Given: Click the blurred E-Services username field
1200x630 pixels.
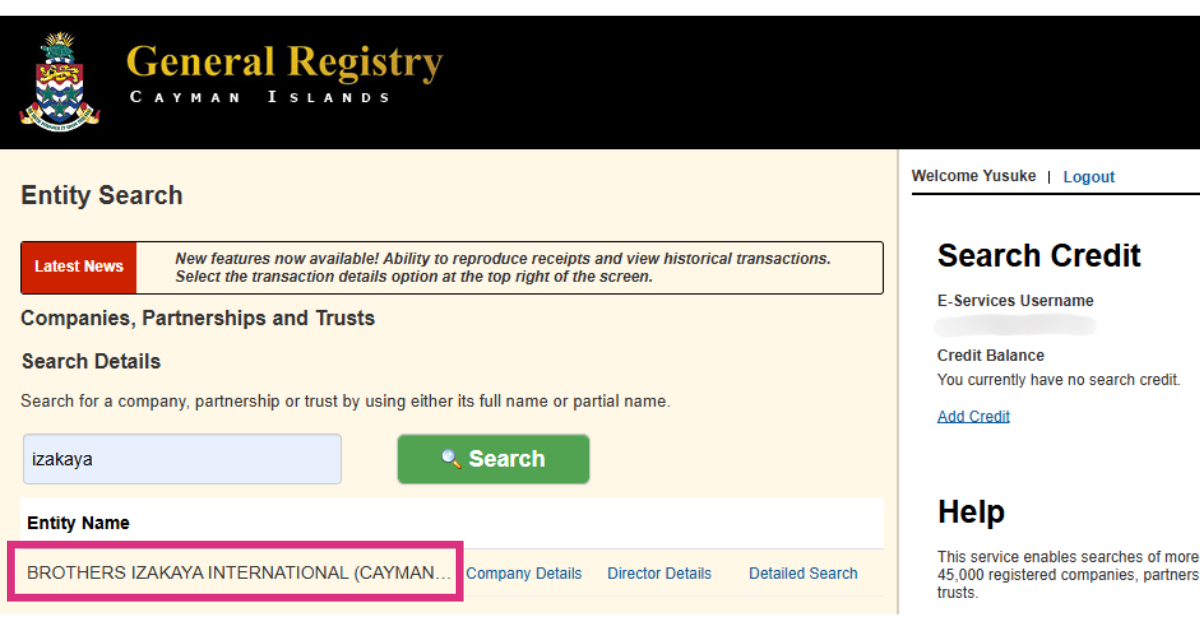Looking at the screenshot, I should [x=1016, y=326].
